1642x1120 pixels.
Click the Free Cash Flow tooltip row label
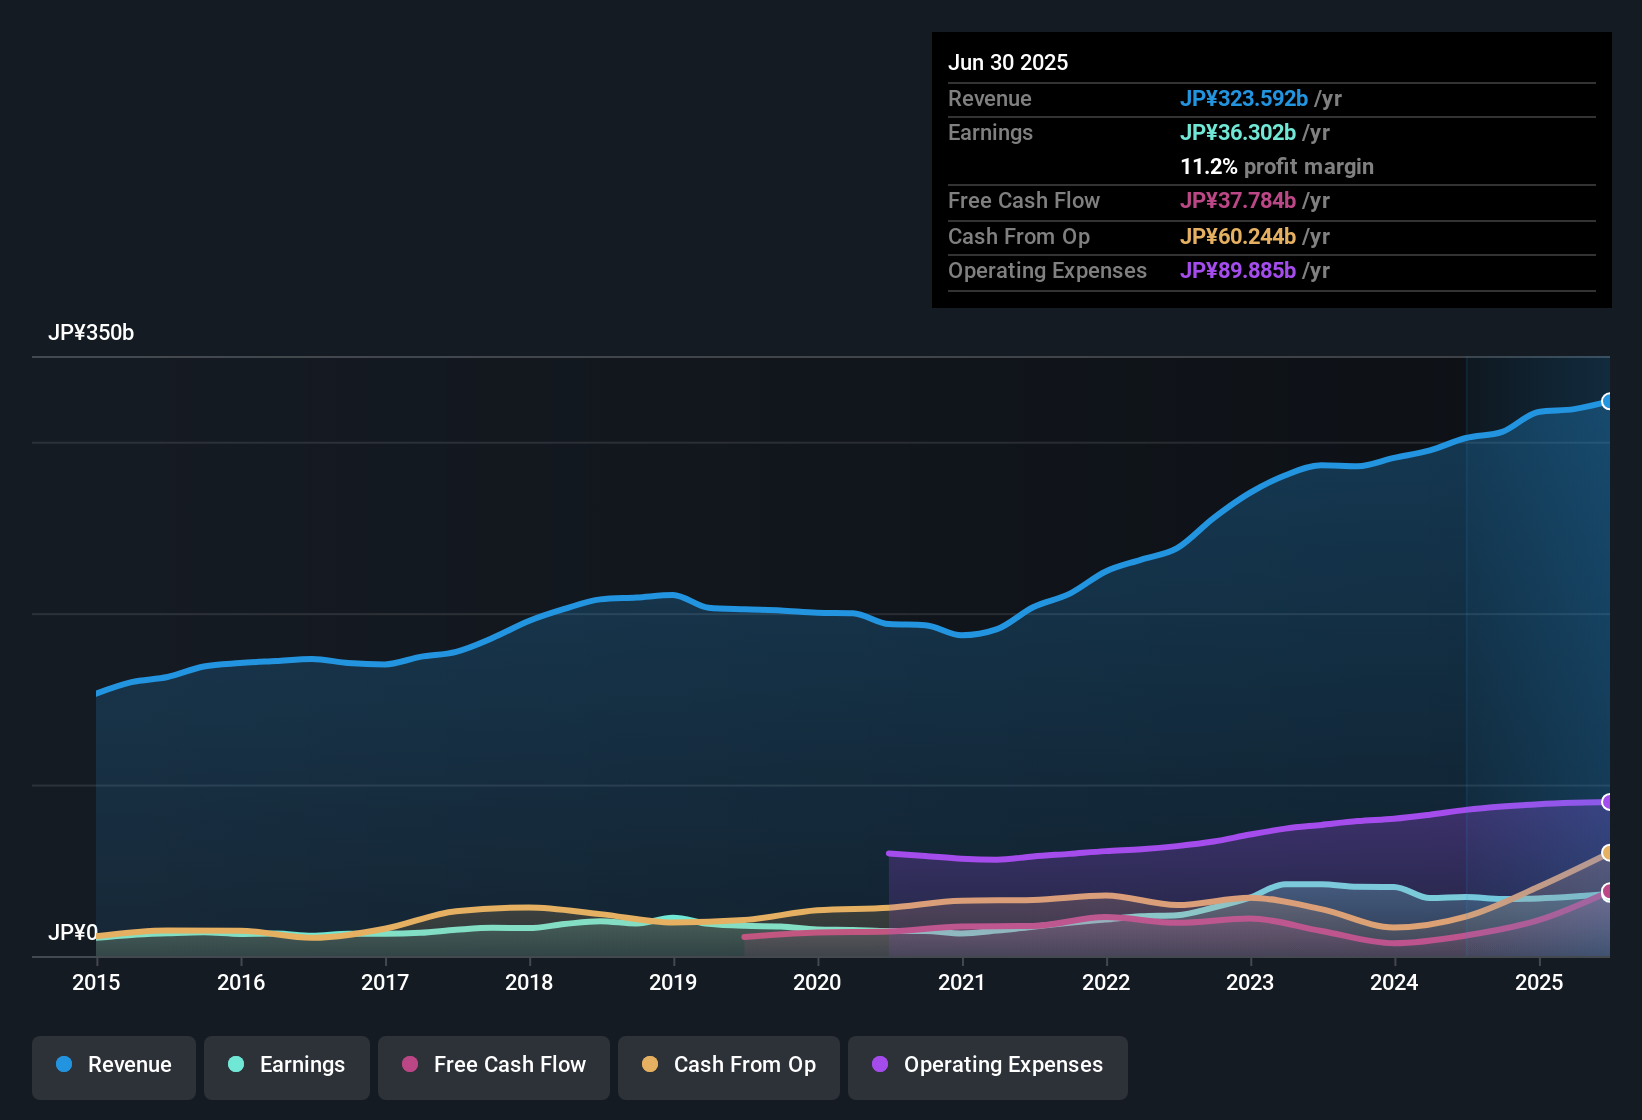[1024, 201]
